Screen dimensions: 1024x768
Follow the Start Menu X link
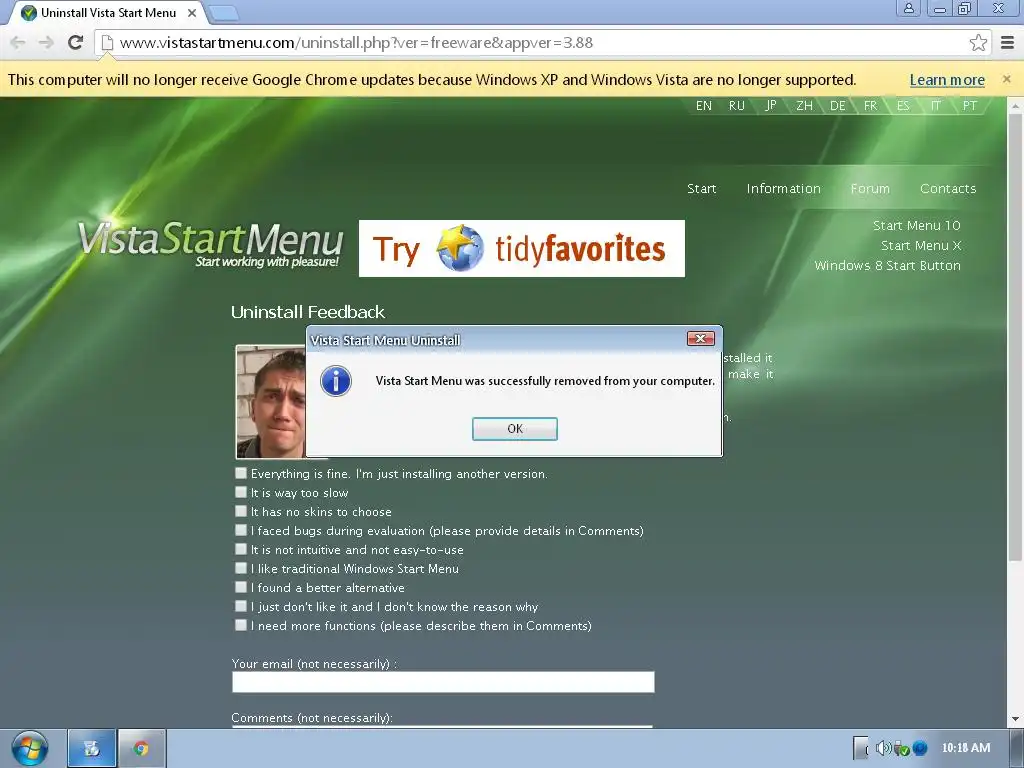coord(921,246)
